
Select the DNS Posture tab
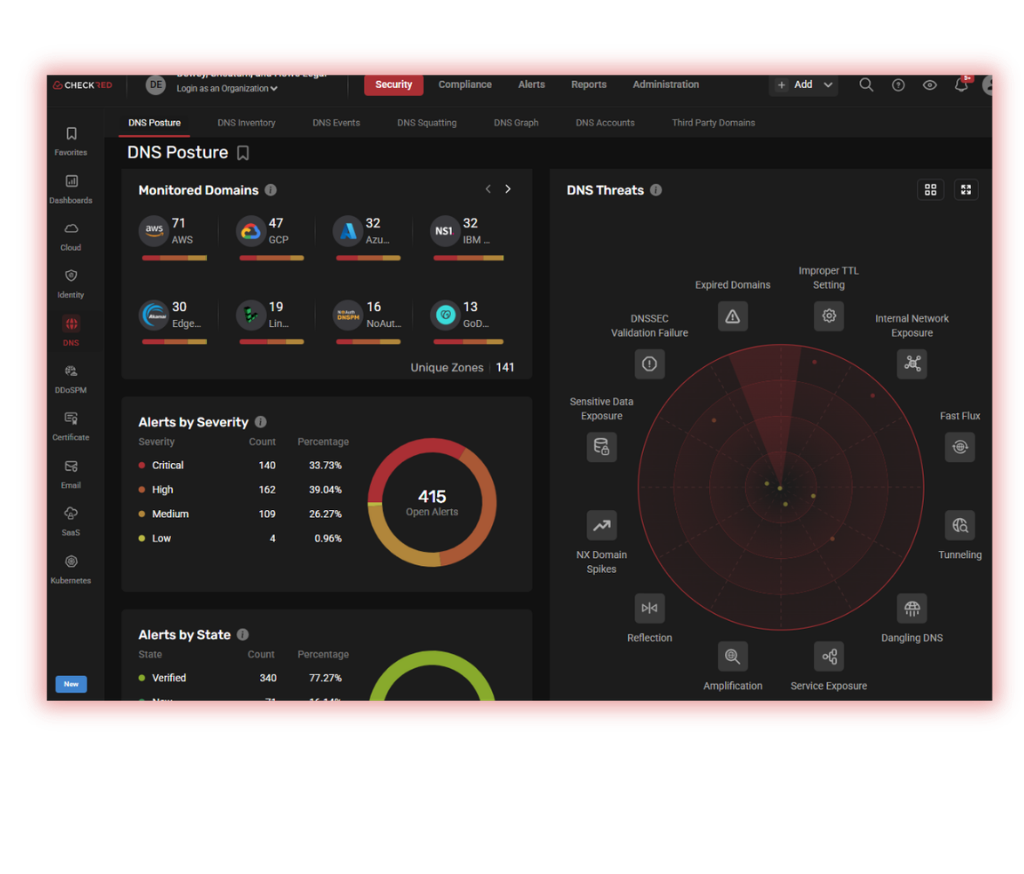(x=154, y=123)
